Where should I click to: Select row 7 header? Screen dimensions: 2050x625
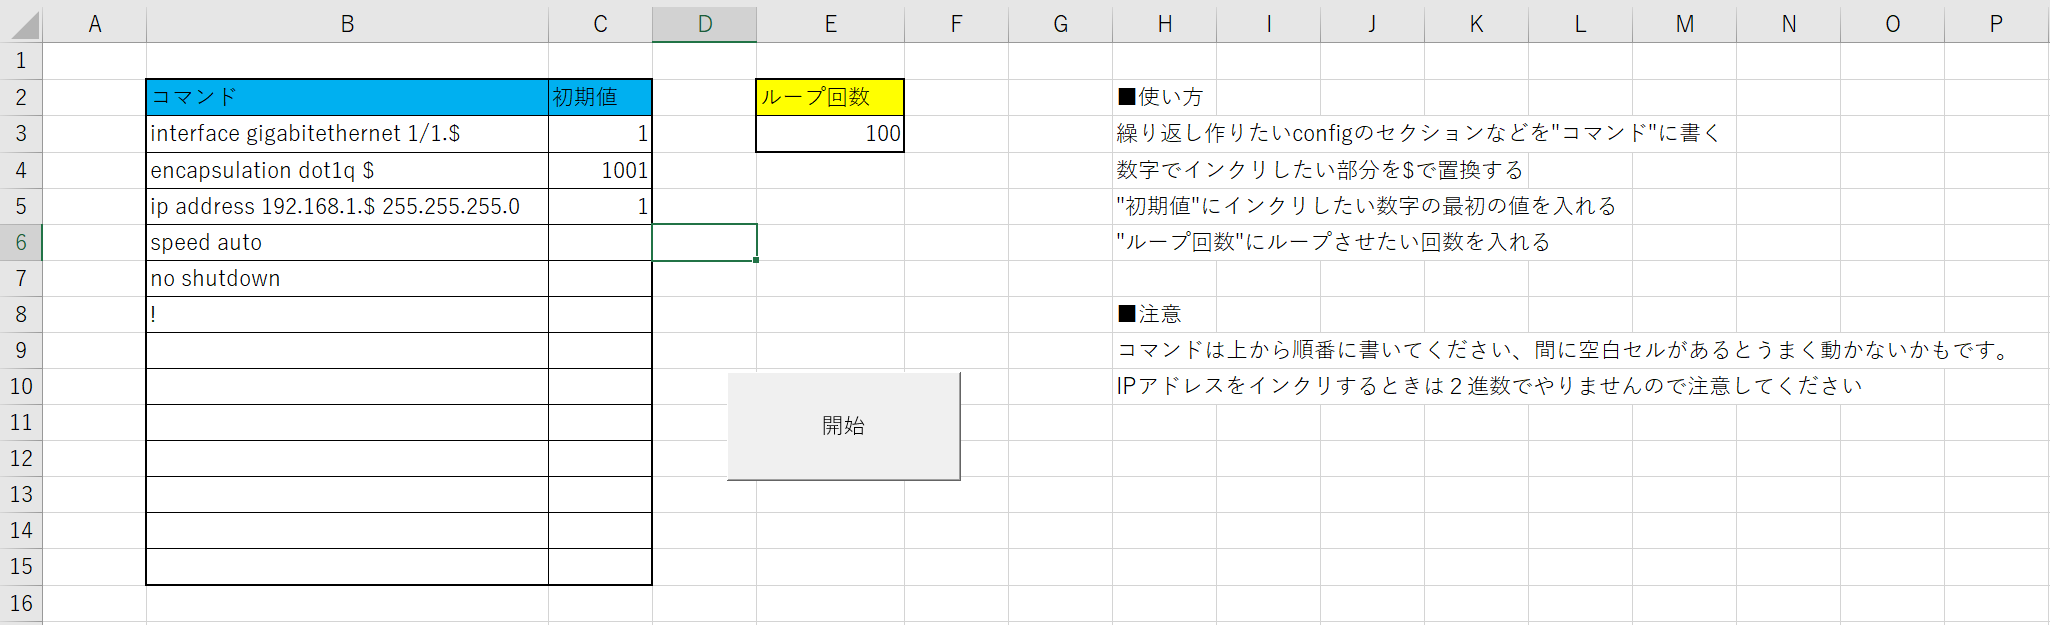(21, 278)
